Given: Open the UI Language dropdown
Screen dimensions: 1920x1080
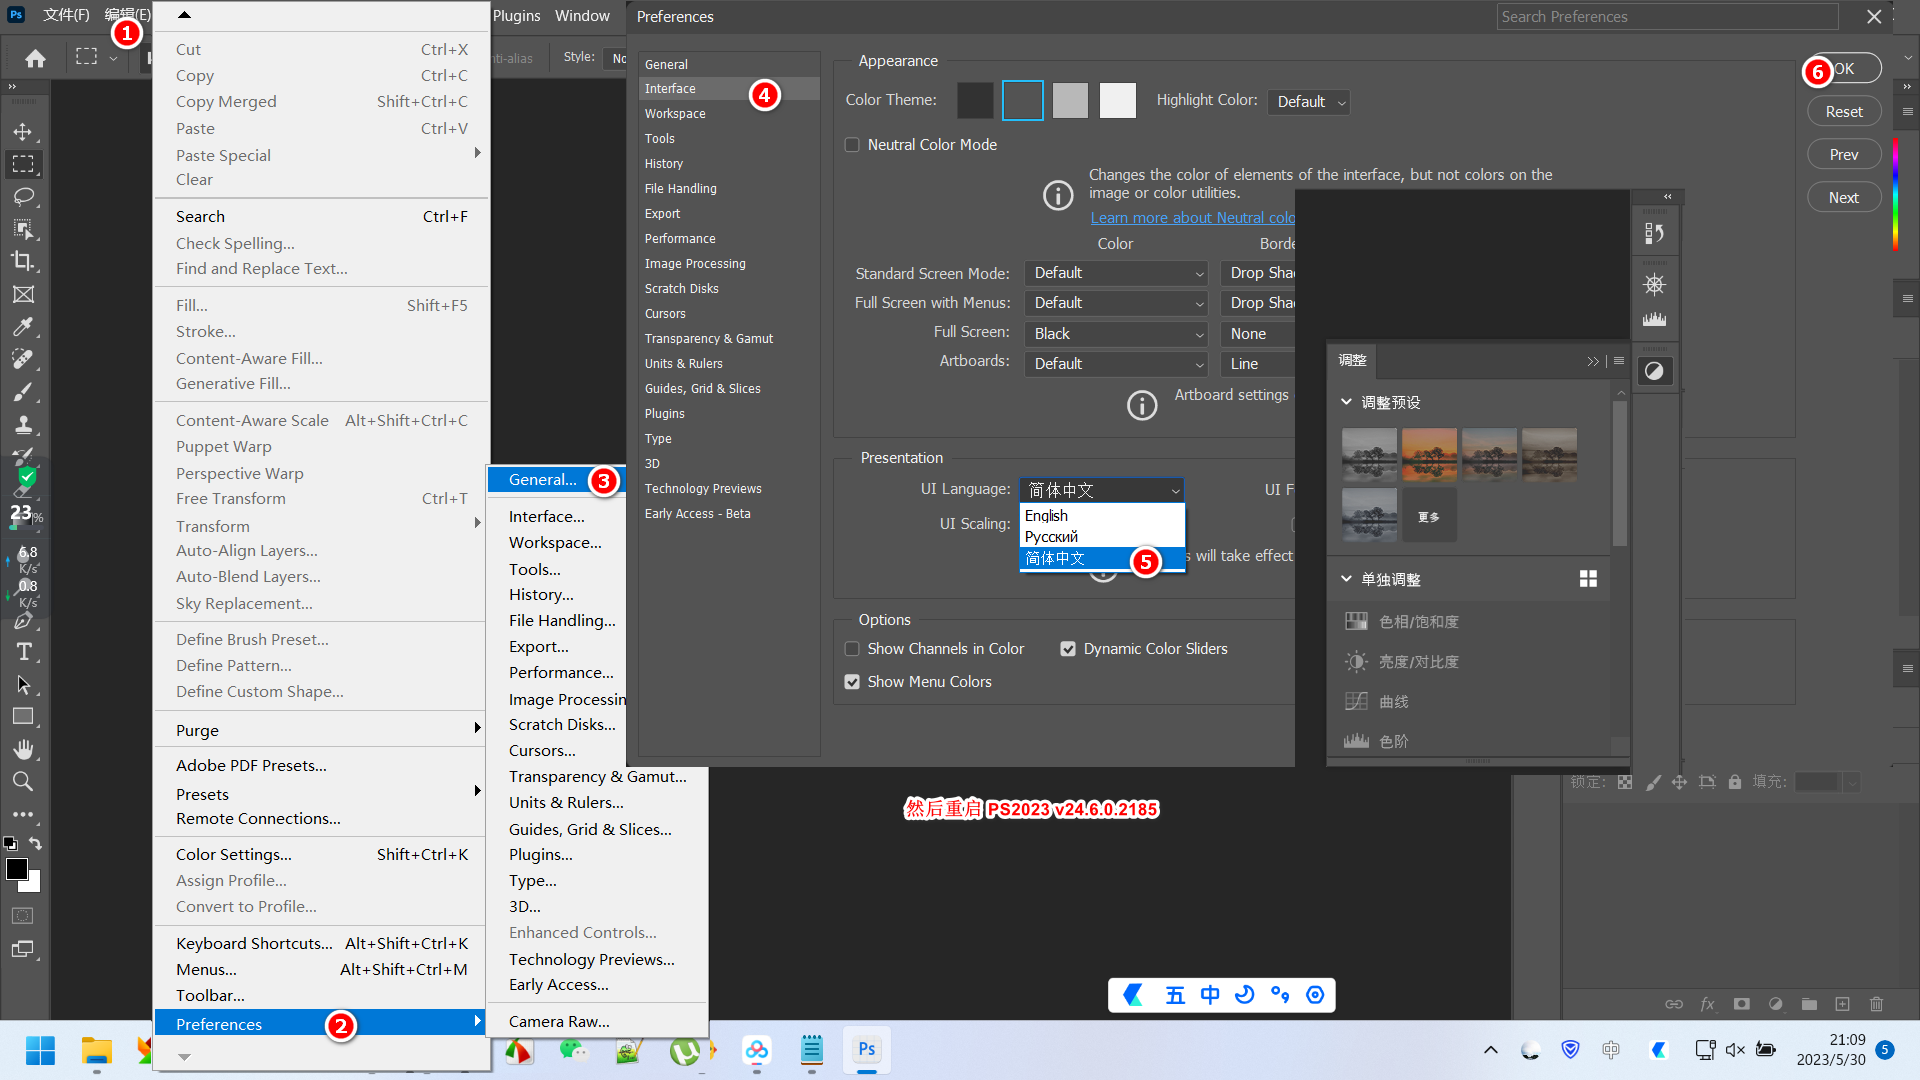Looking at the screenshot, I should [1102, 490].
